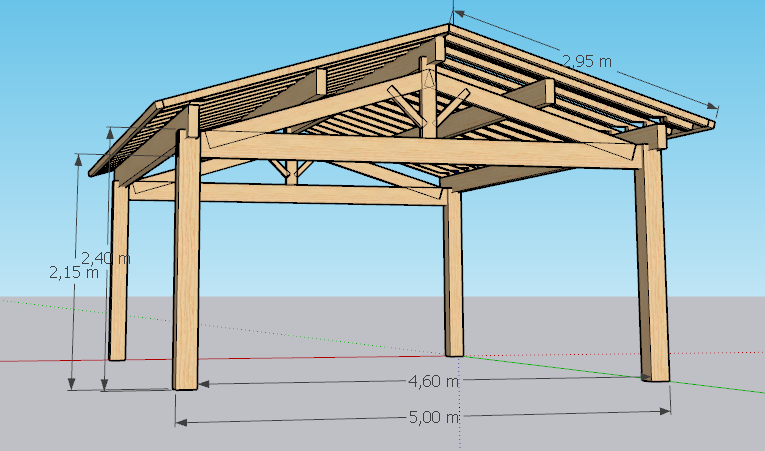Click the 4,60 m width dimension label
Viewport: 765px width, 451px height.
click(433, 381)
